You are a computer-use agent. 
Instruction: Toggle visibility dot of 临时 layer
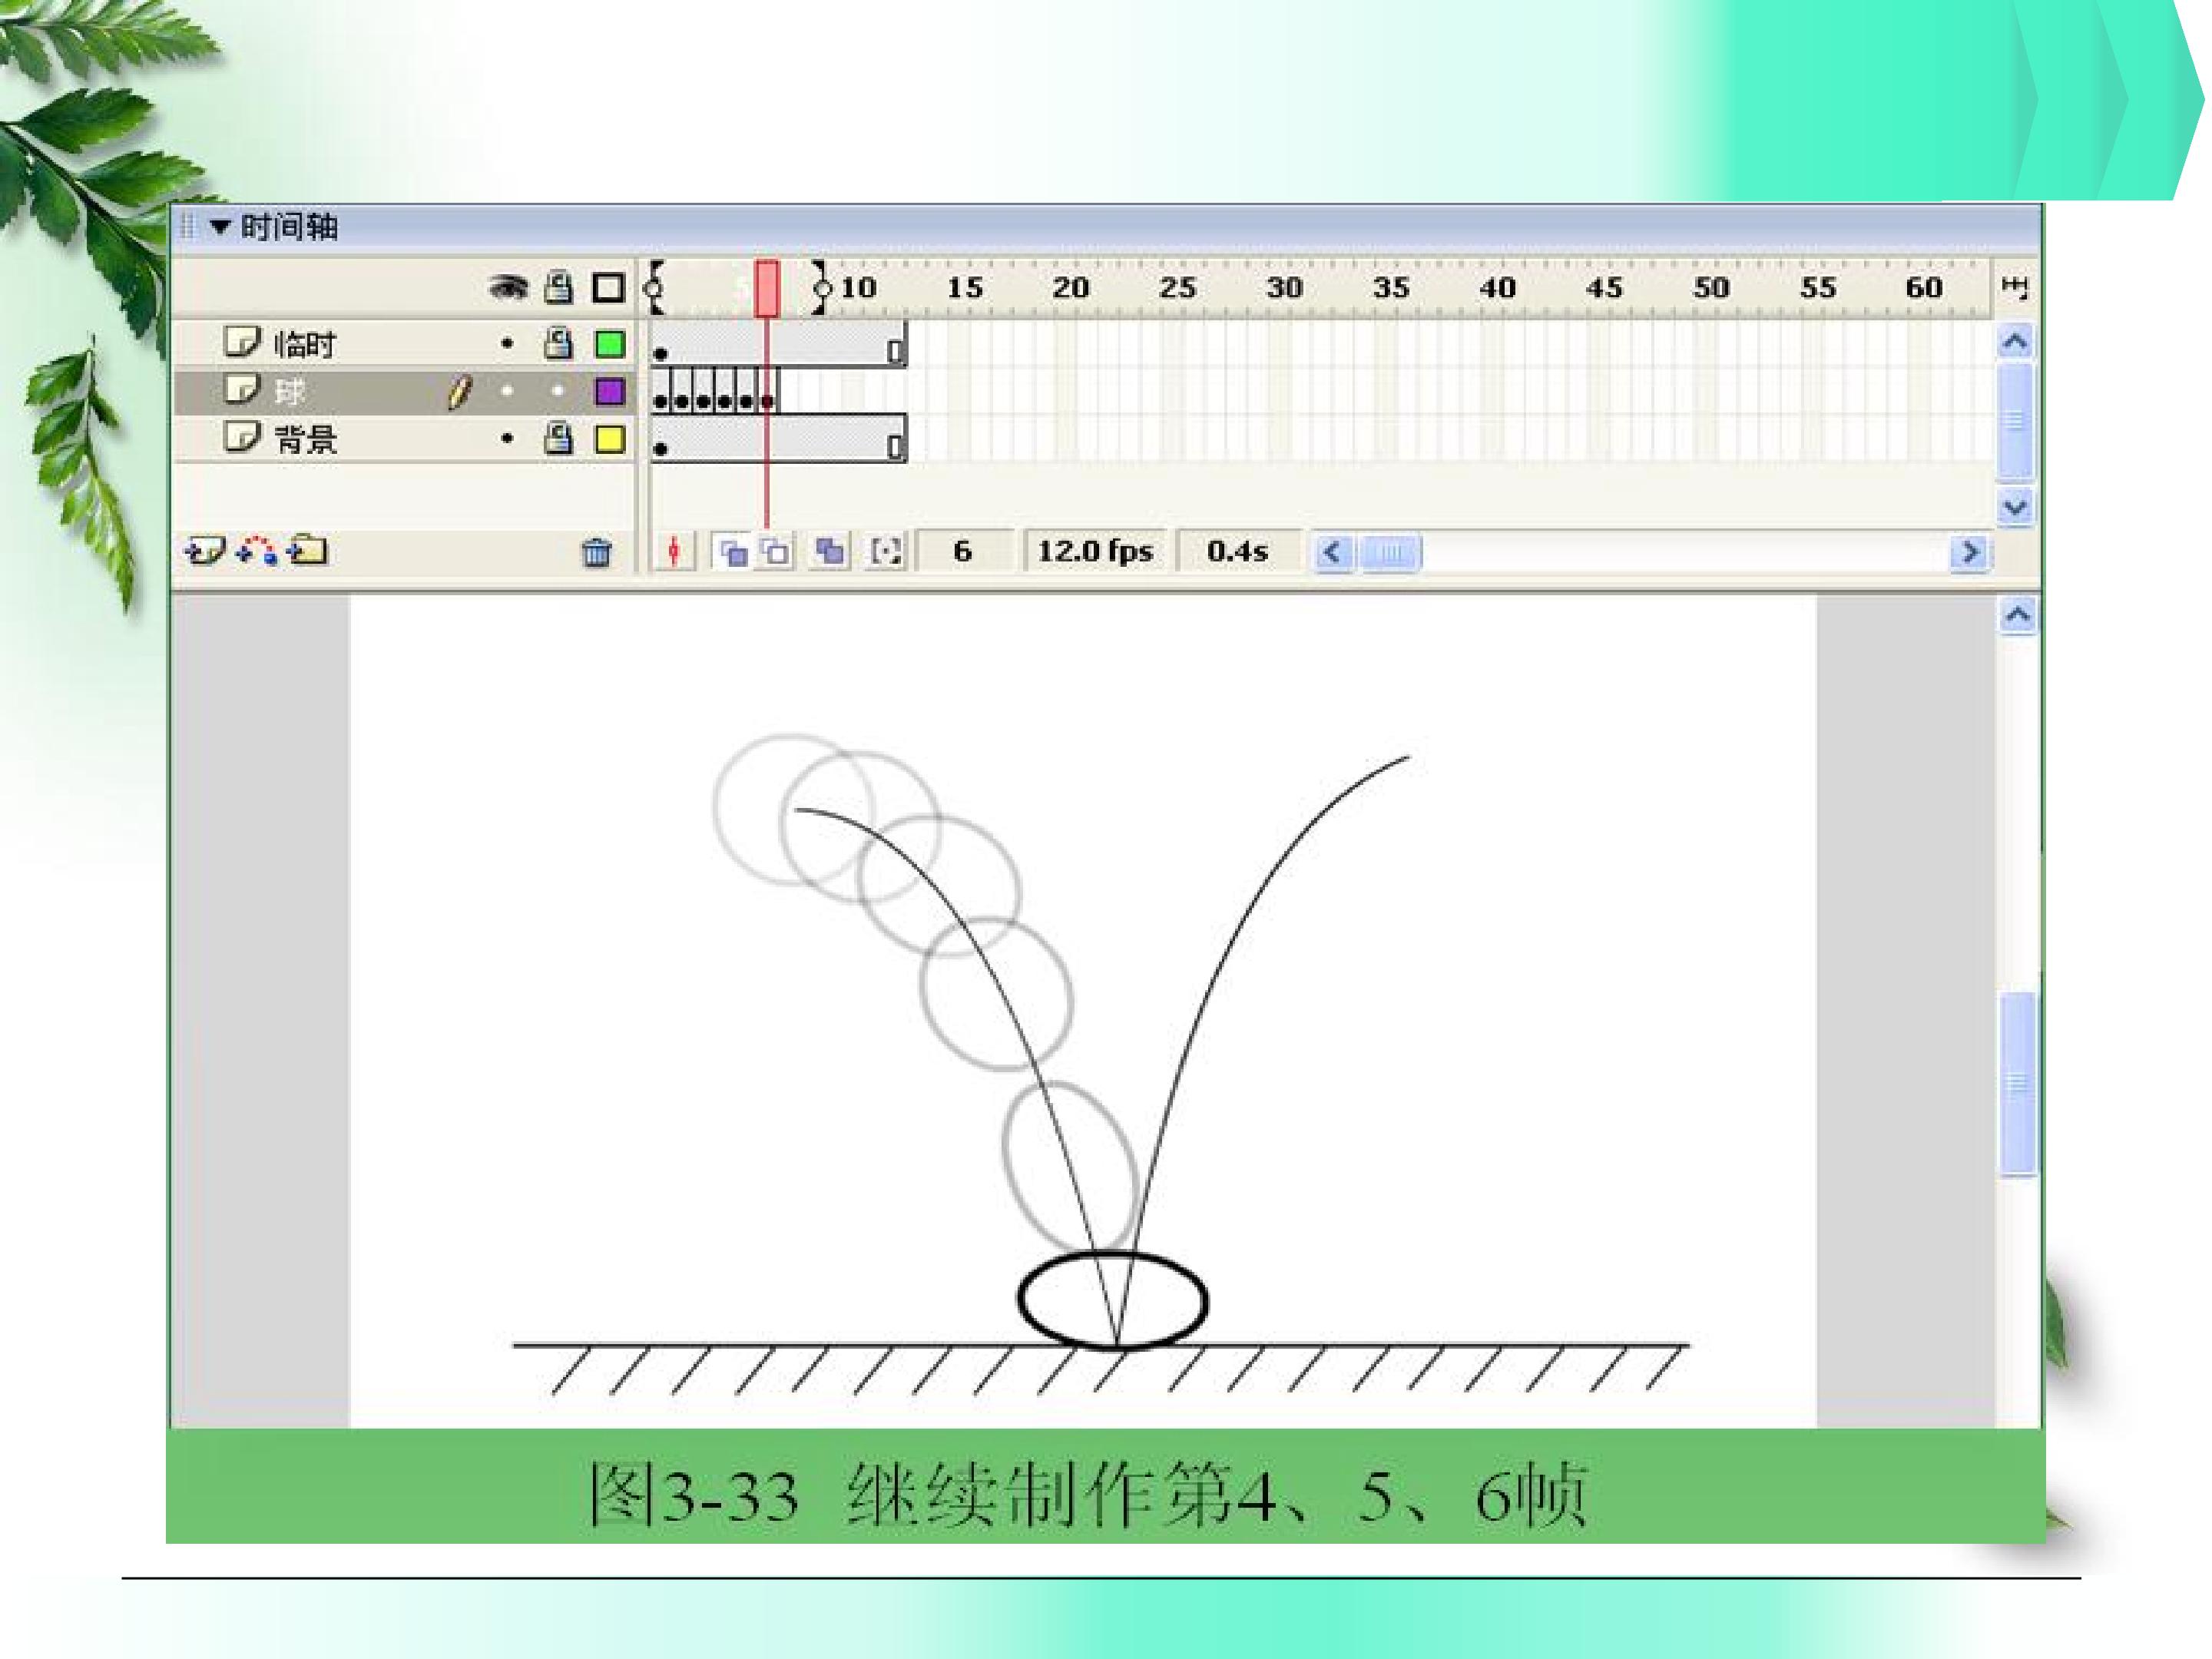(507, 344)
